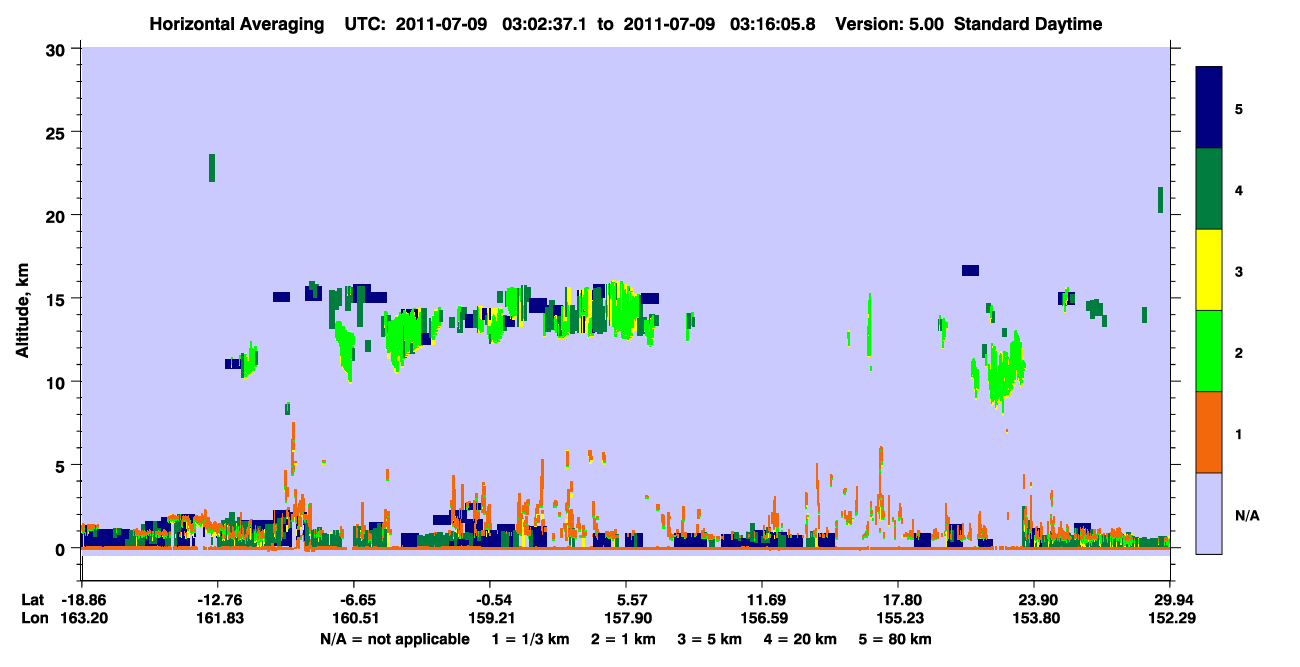Click the y-axis tick label 30
The height and width of the screenshot is (667, 1300).
(58, 49)
